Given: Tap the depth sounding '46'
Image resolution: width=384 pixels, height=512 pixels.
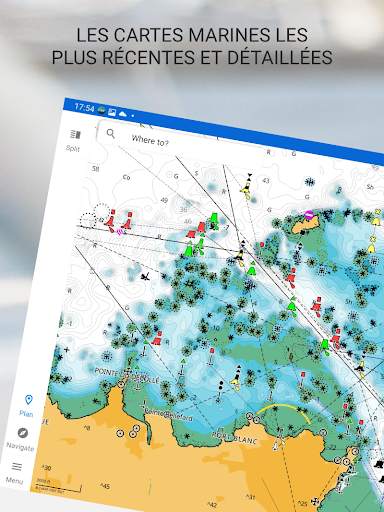Looking at the screenshot, I should pyautogui.click(x=188, y=221).
